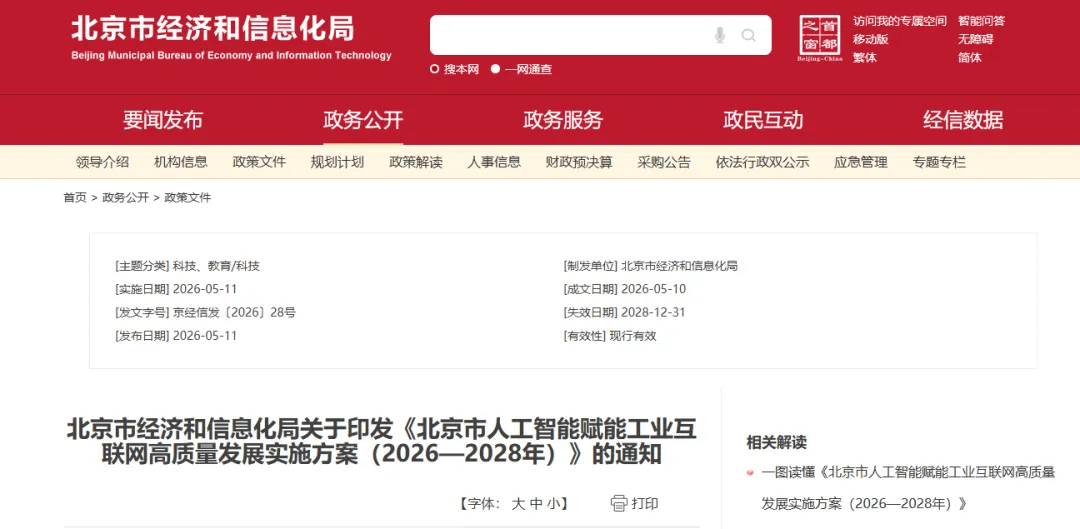This screenshot has height=529, width=1080.
Task: Go to 规划计划 submenu
Action: pos(337,163)
